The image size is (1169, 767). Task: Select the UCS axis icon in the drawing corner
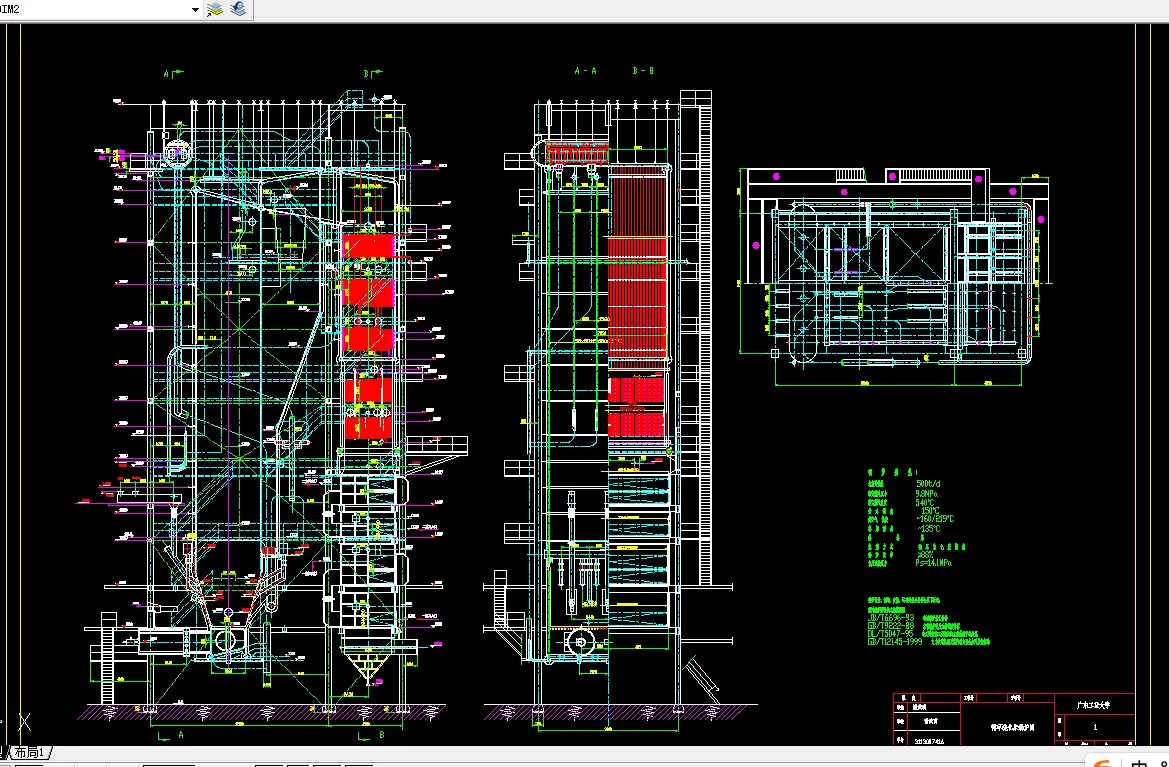tap(24, 722)
